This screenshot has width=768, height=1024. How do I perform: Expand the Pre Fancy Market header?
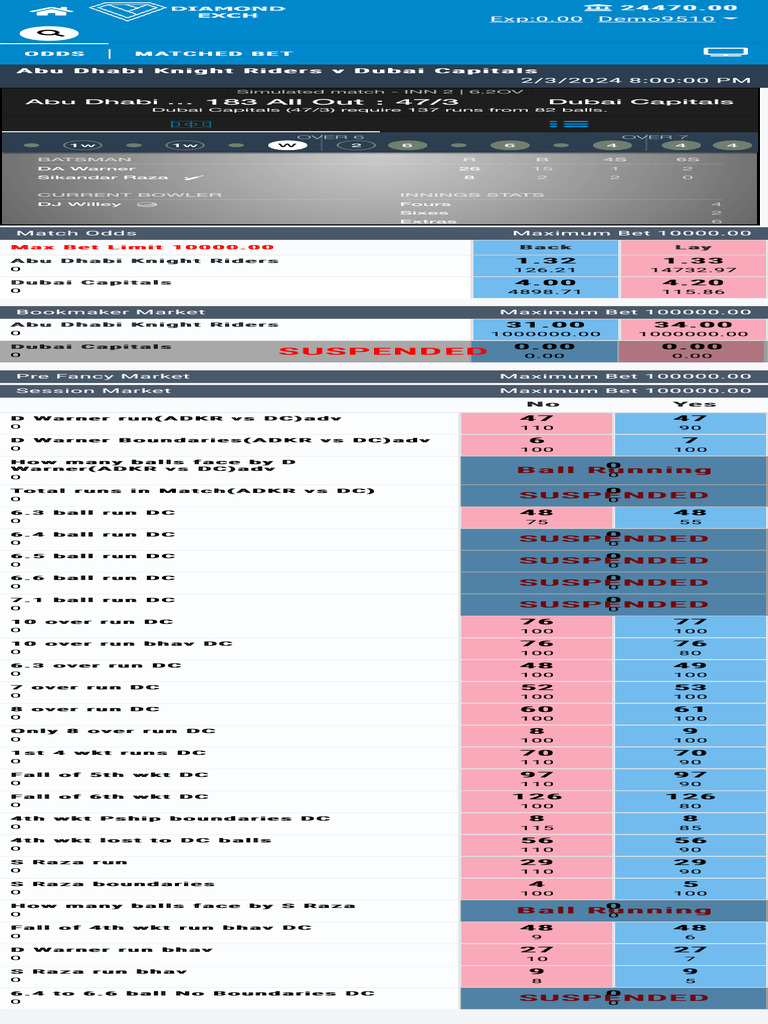click(384, 376)
